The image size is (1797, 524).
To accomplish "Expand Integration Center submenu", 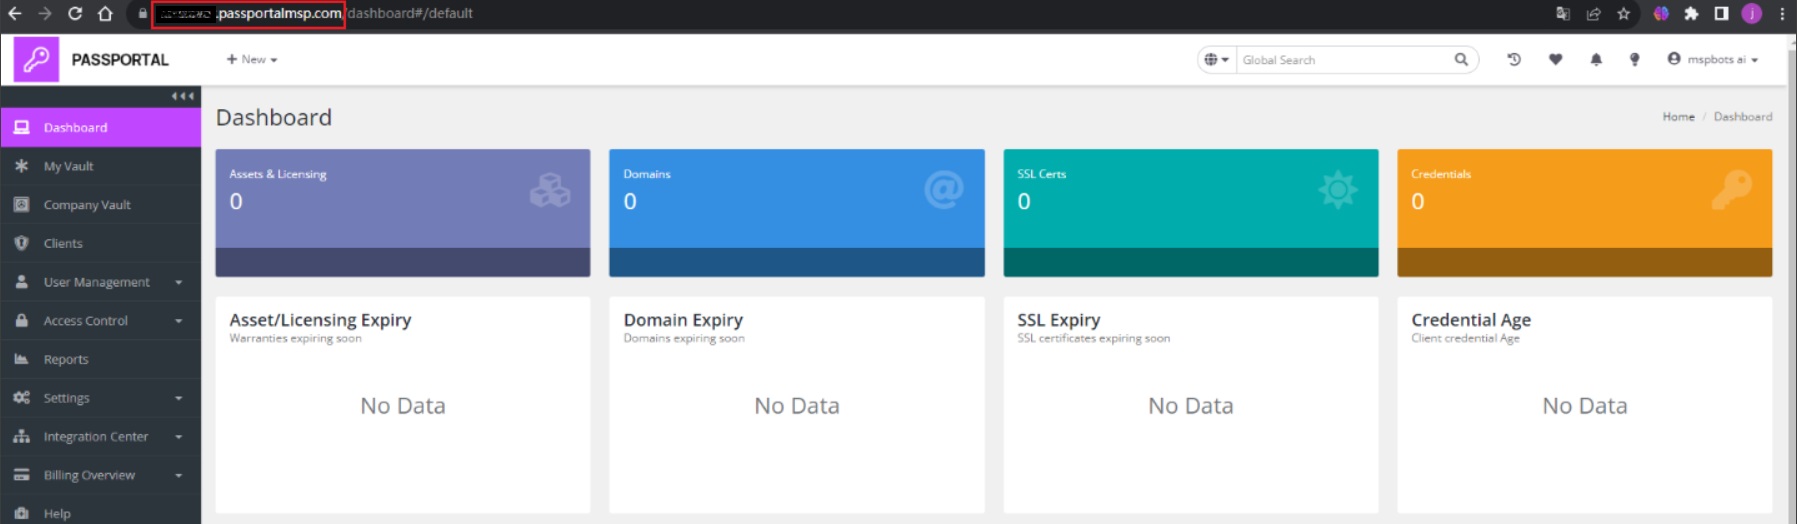I will point(100,437).
